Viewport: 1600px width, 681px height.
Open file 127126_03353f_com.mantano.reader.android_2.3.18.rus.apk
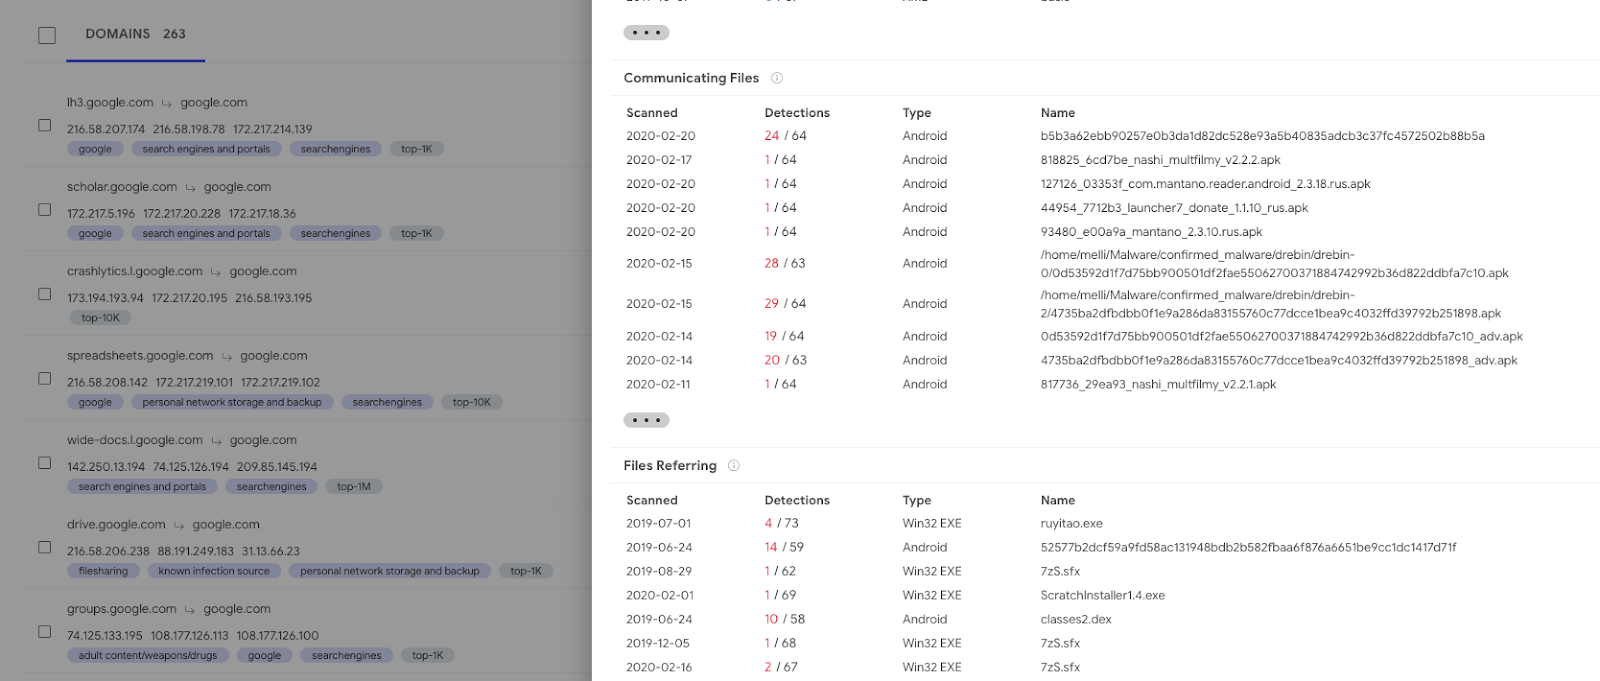tap(1205, 184)
